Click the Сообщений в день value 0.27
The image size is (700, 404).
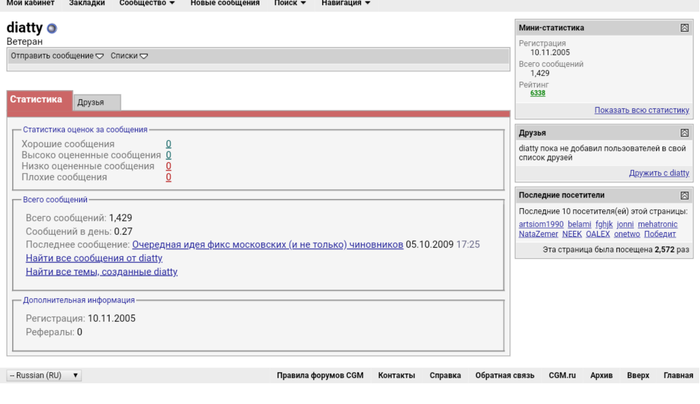[x=123, y=231]
